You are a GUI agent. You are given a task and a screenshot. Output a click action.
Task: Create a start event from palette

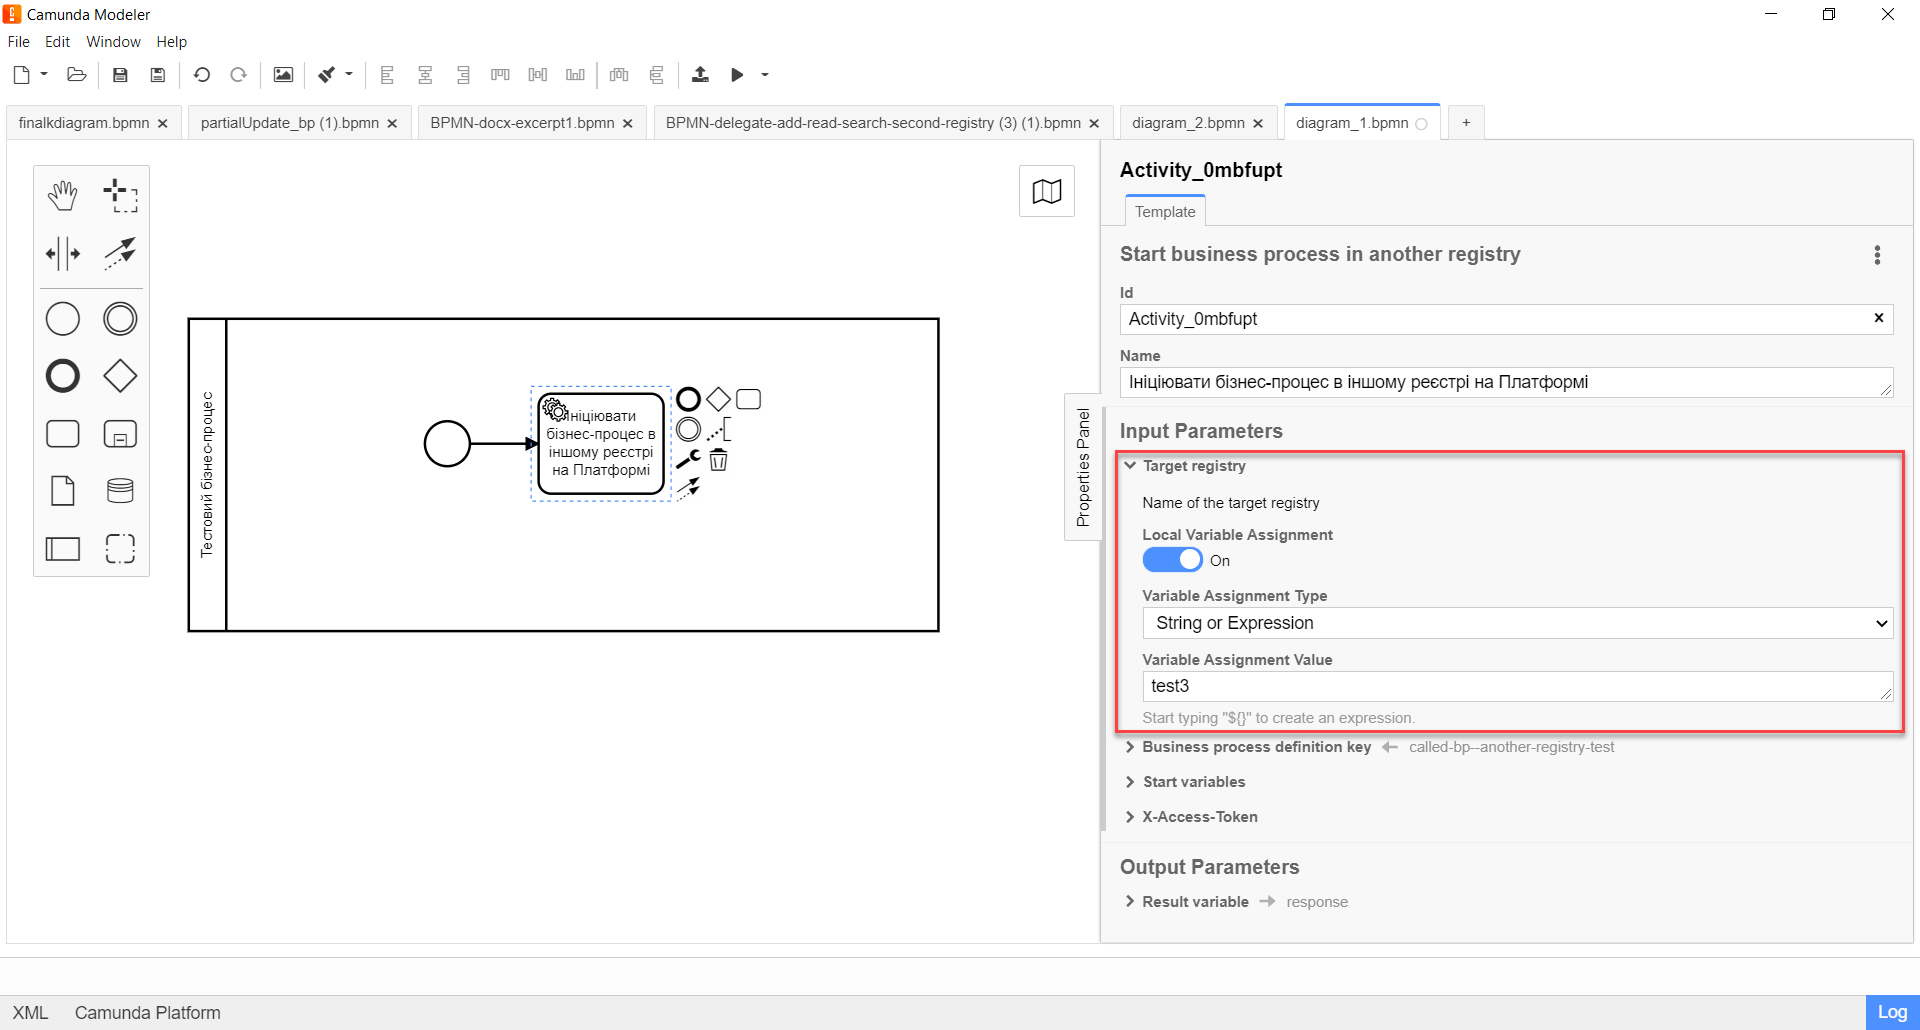63,319
